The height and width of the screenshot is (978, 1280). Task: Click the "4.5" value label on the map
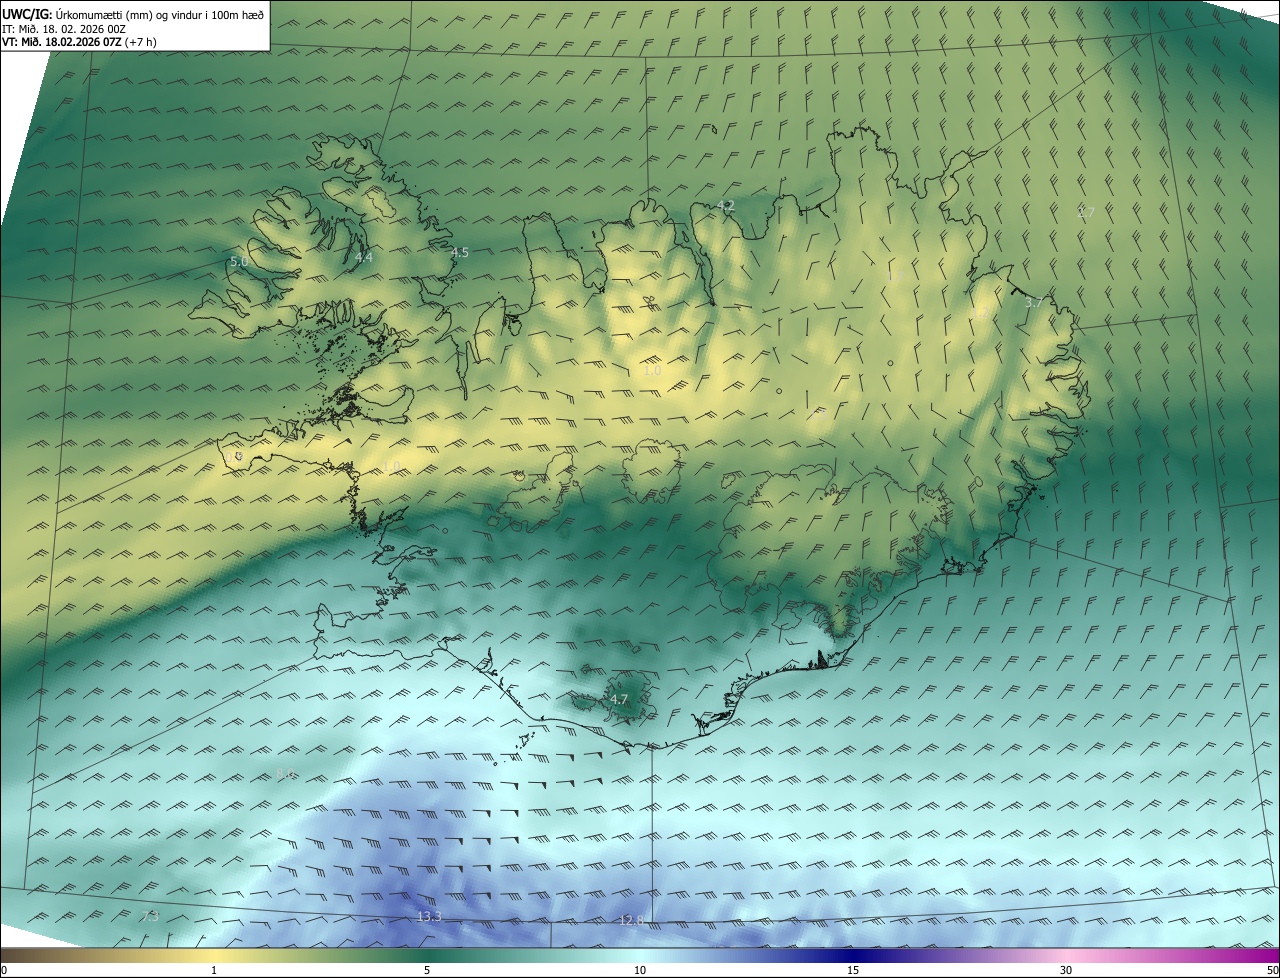[x=460, y=253]
